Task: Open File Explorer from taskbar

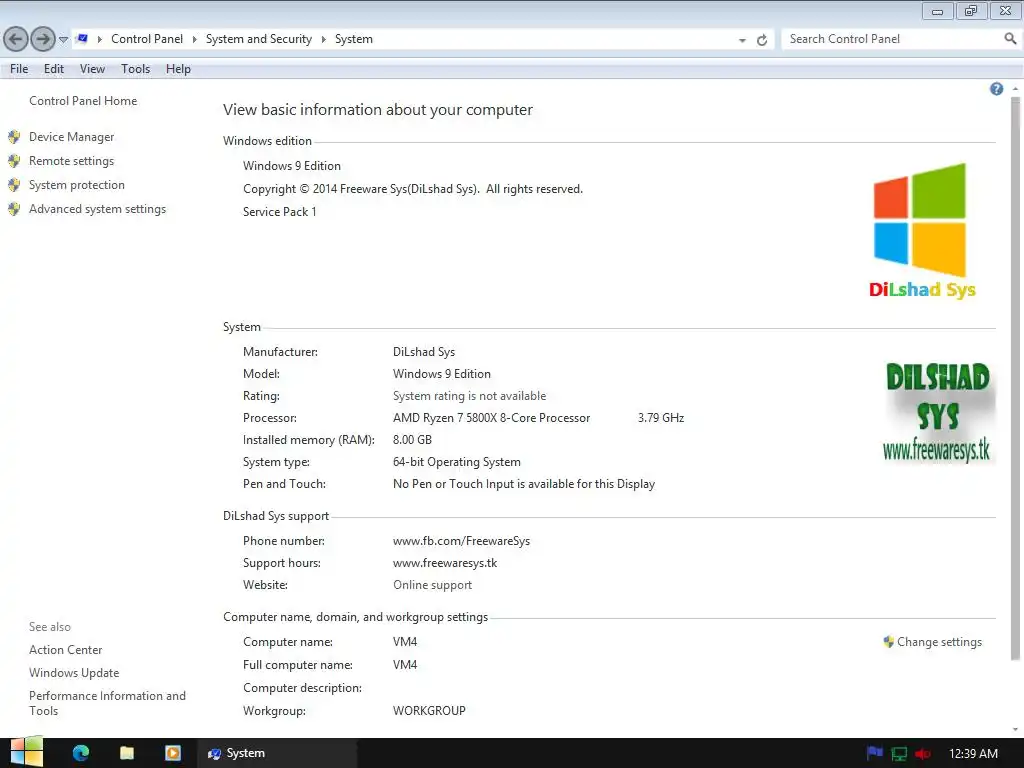Action: pos(127,753)
